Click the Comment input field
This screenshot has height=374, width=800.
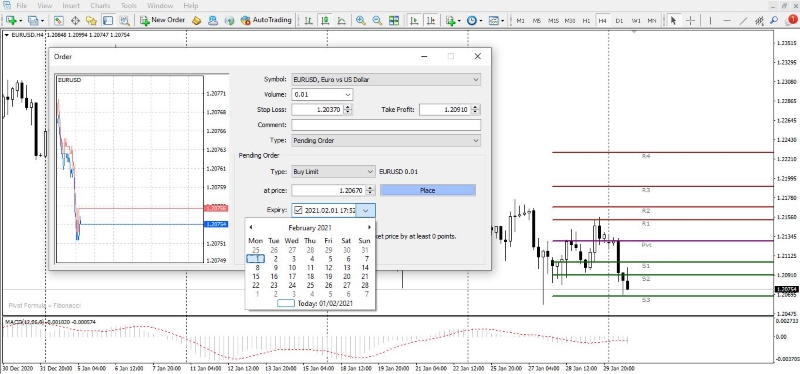point(386,125)
